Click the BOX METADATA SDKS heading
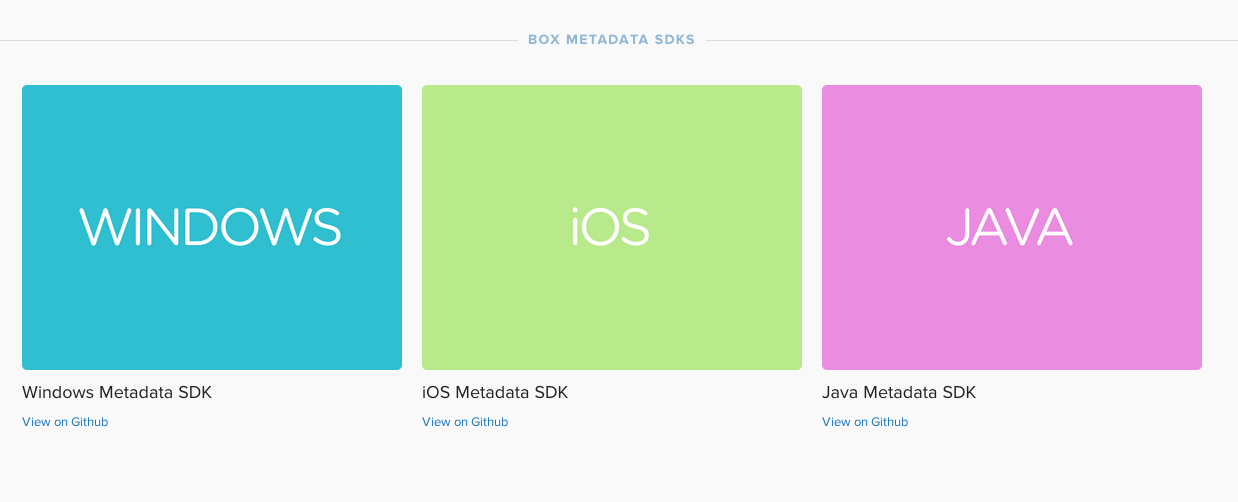Screen dimensions: 1238x502 tap(612, 40)
